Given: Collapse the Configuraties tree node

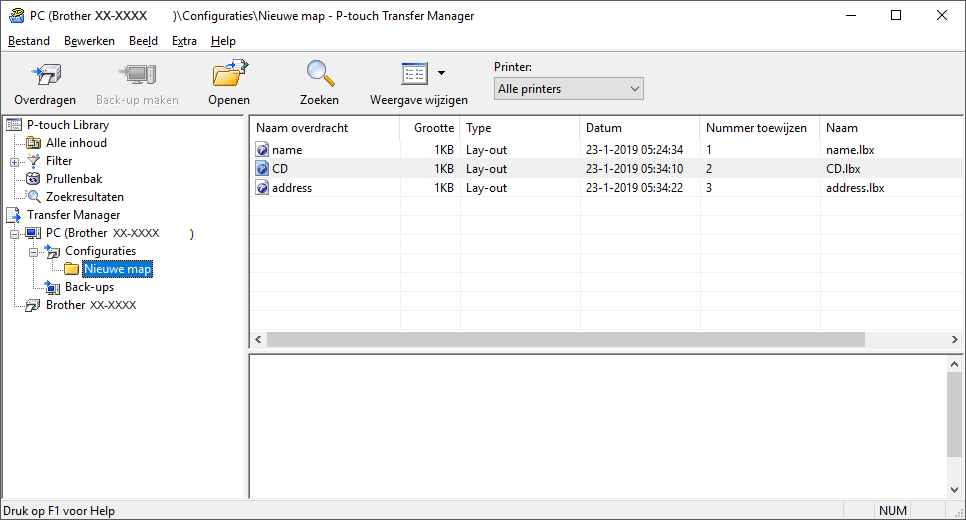Looking at the screenshot, I should pyautogui.click(x=34, y=252).
